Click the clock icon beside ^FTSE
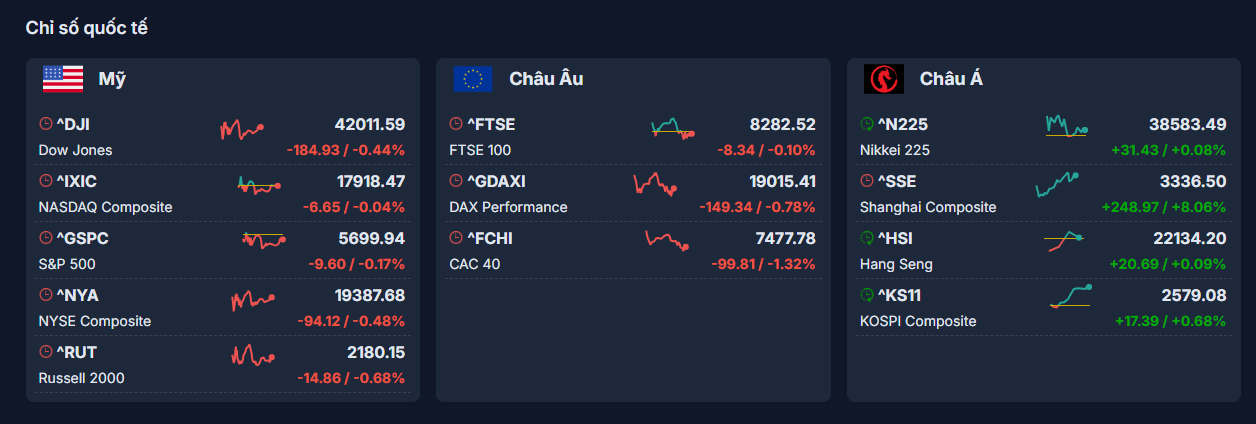This screenshot has width=1256, height=424. click(456, 124)
